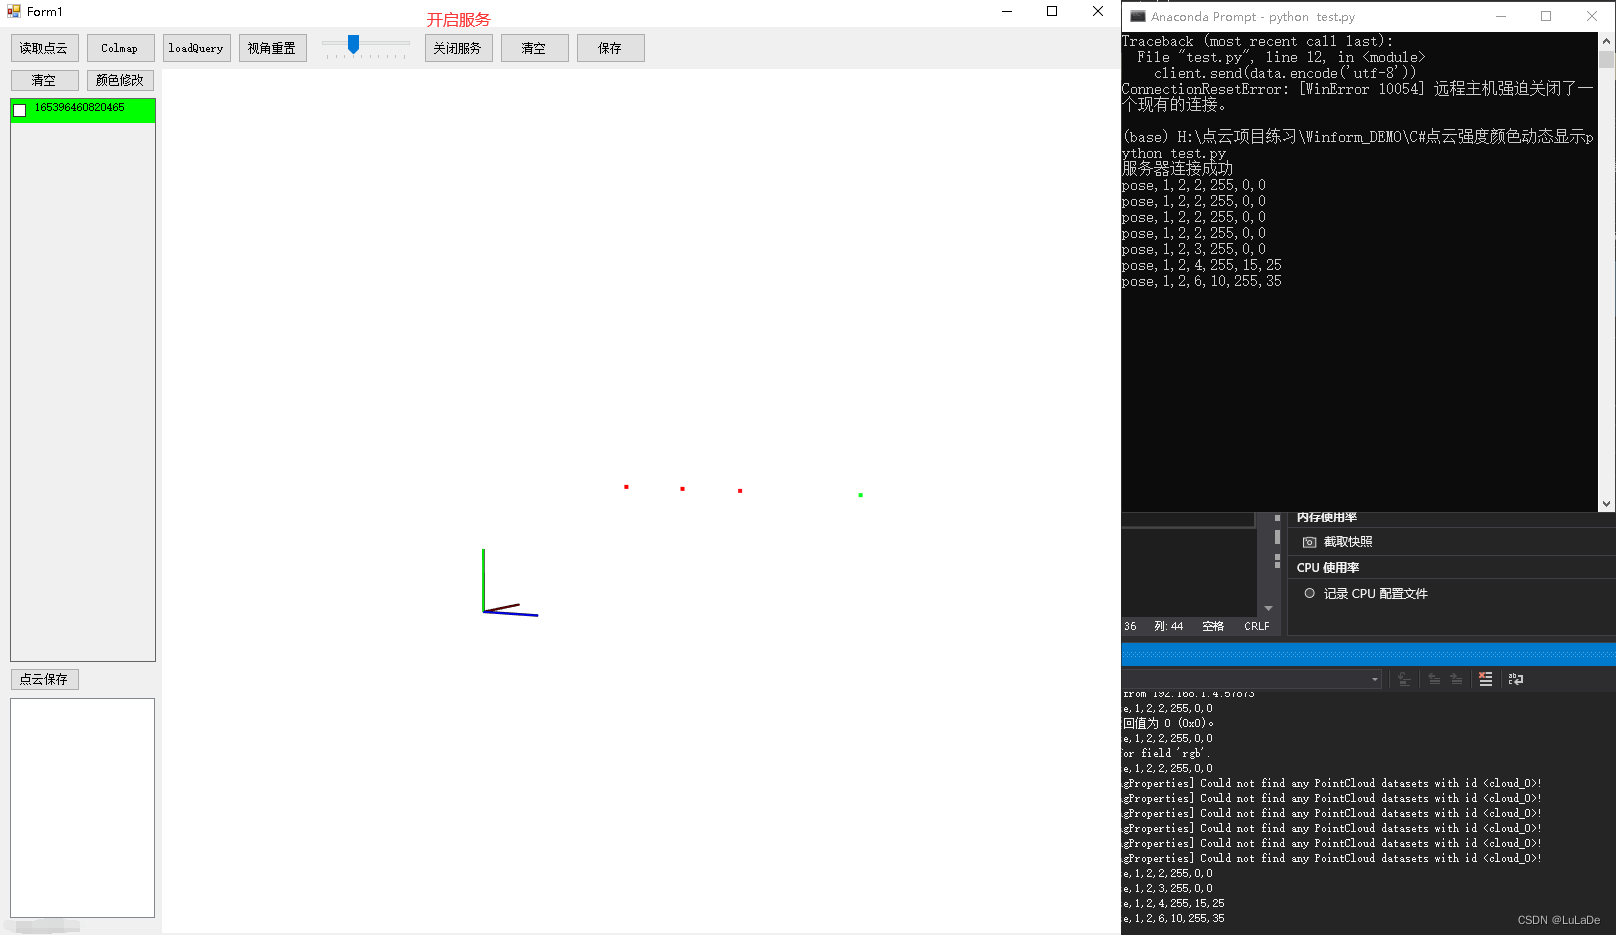1616x935 pixels.
Task: Click 服务器连接成功 line in console
Action: (1177, 169)
